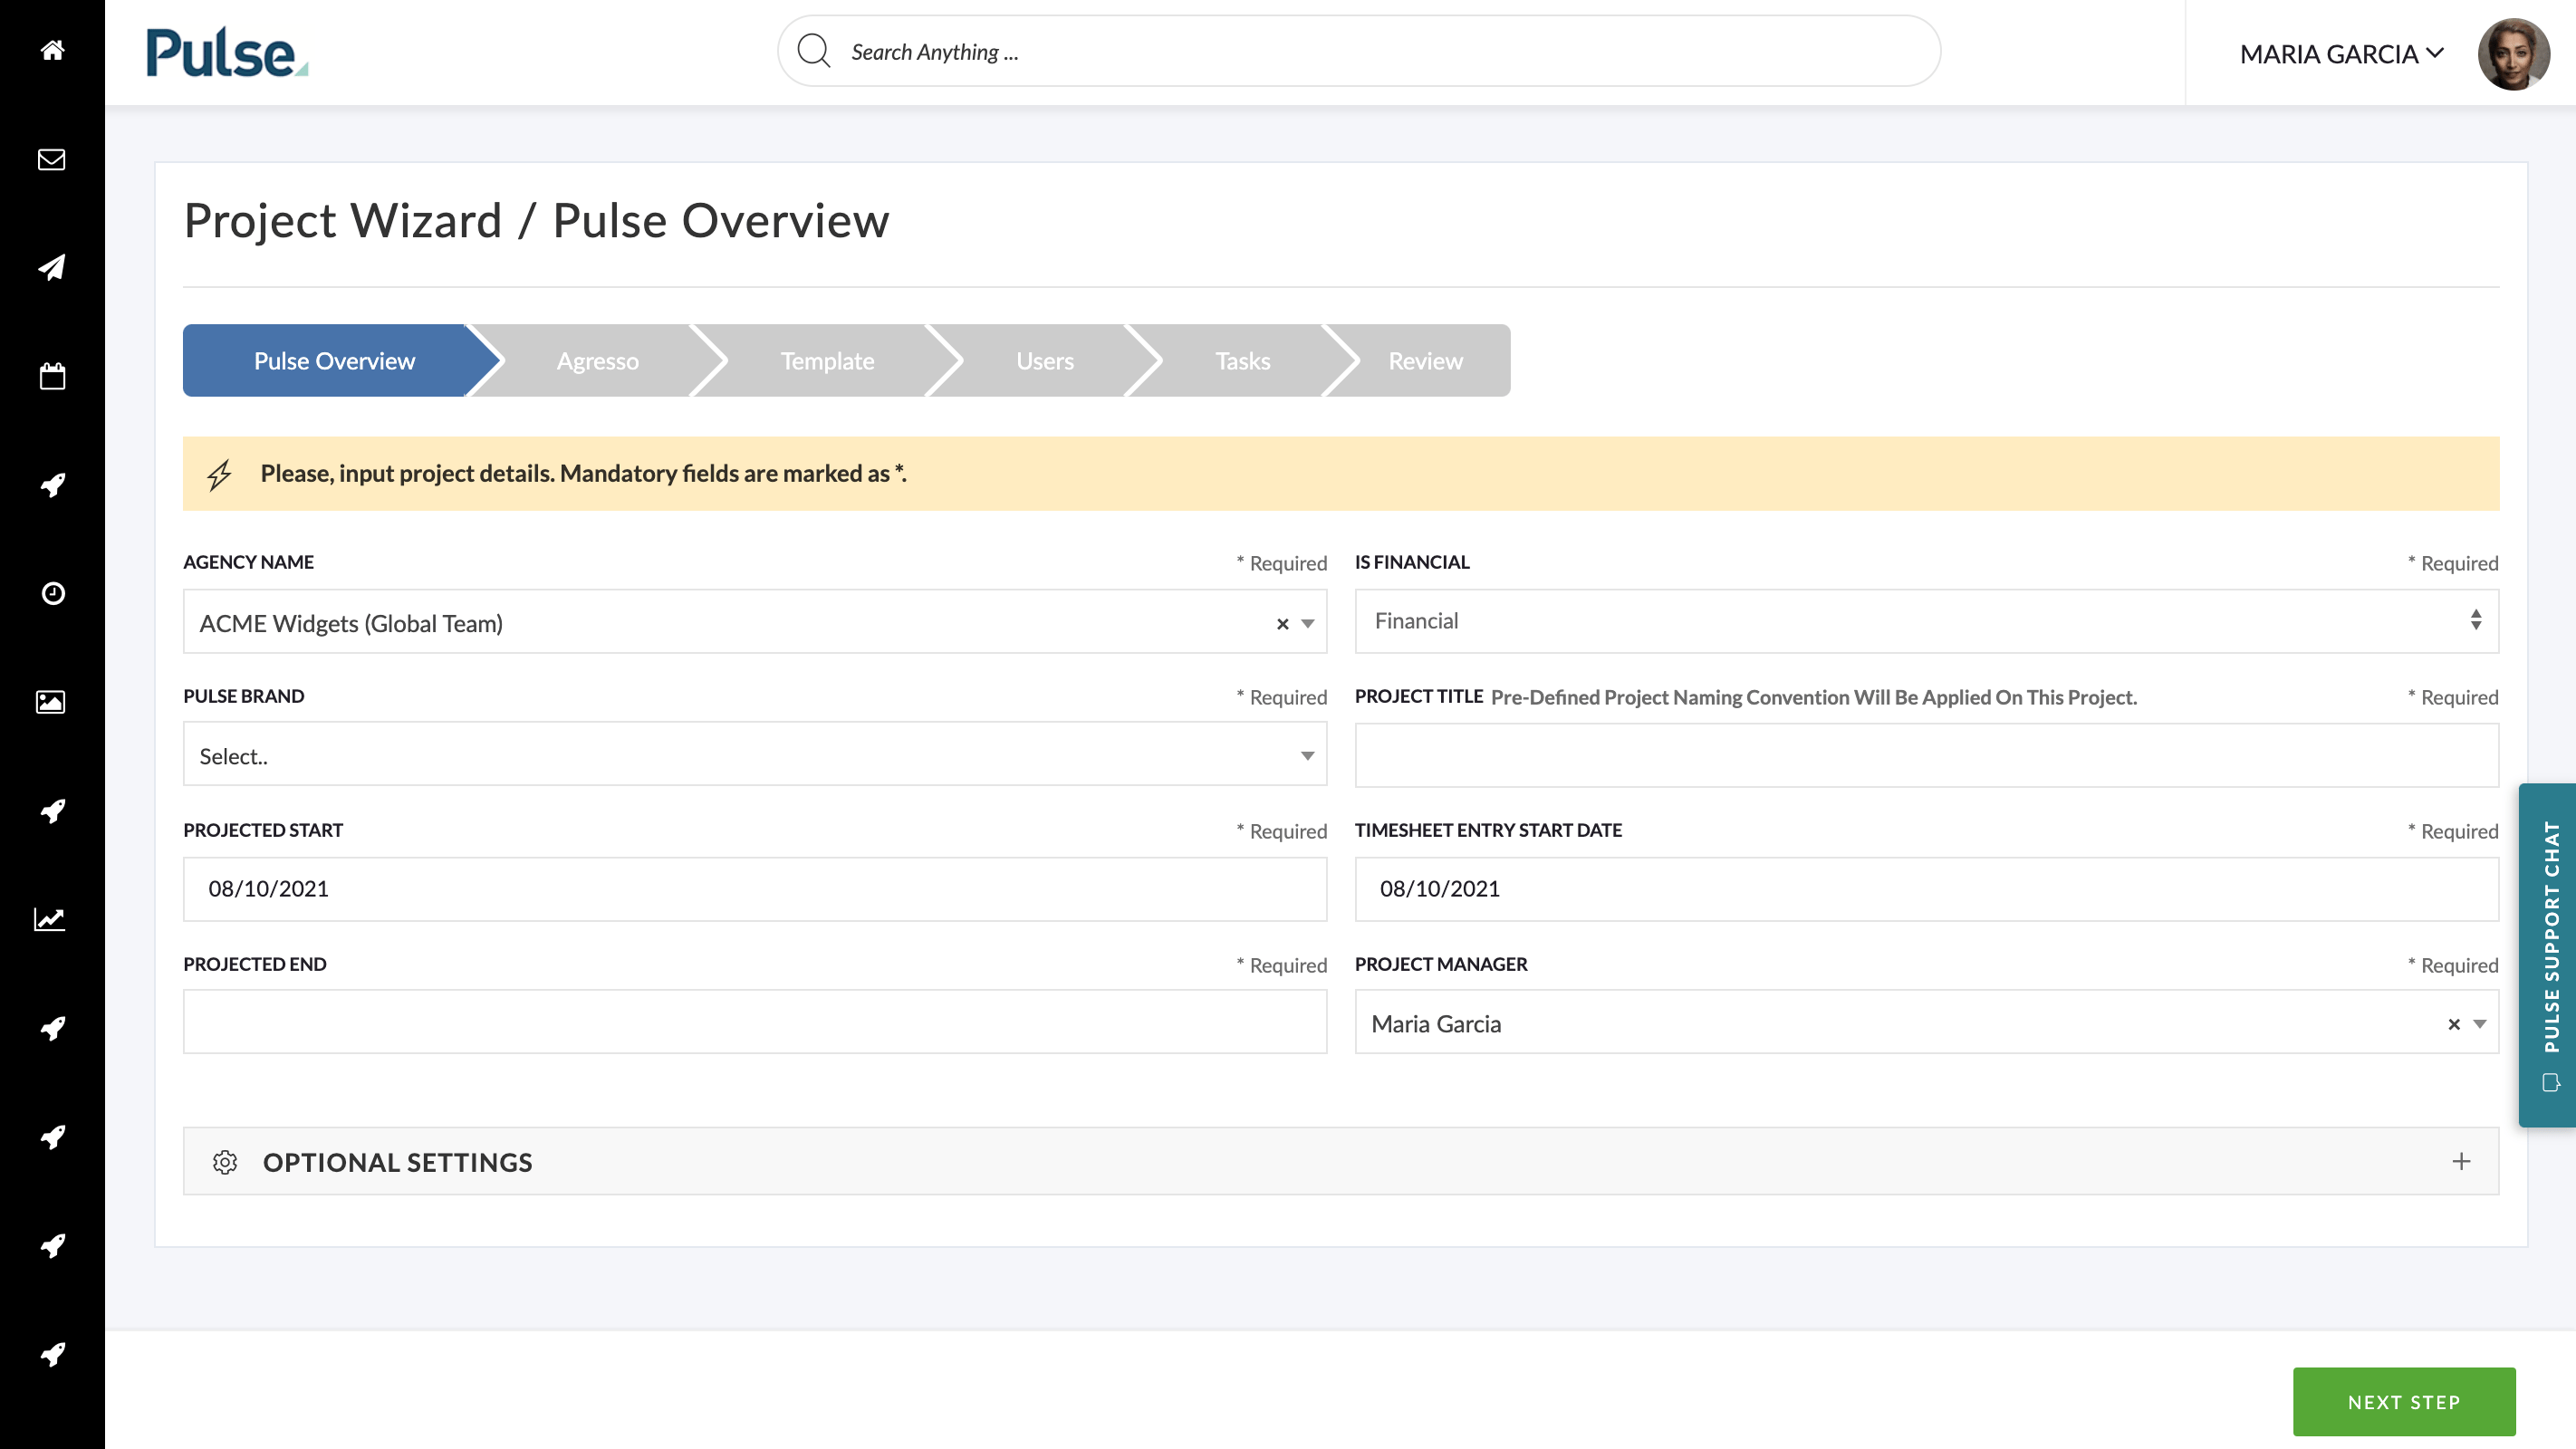This screenshot has width=2576, height=1449.
Task: Open the image gallery icon in sidebar
Action: pyautogui.click(x=52, y=702)
